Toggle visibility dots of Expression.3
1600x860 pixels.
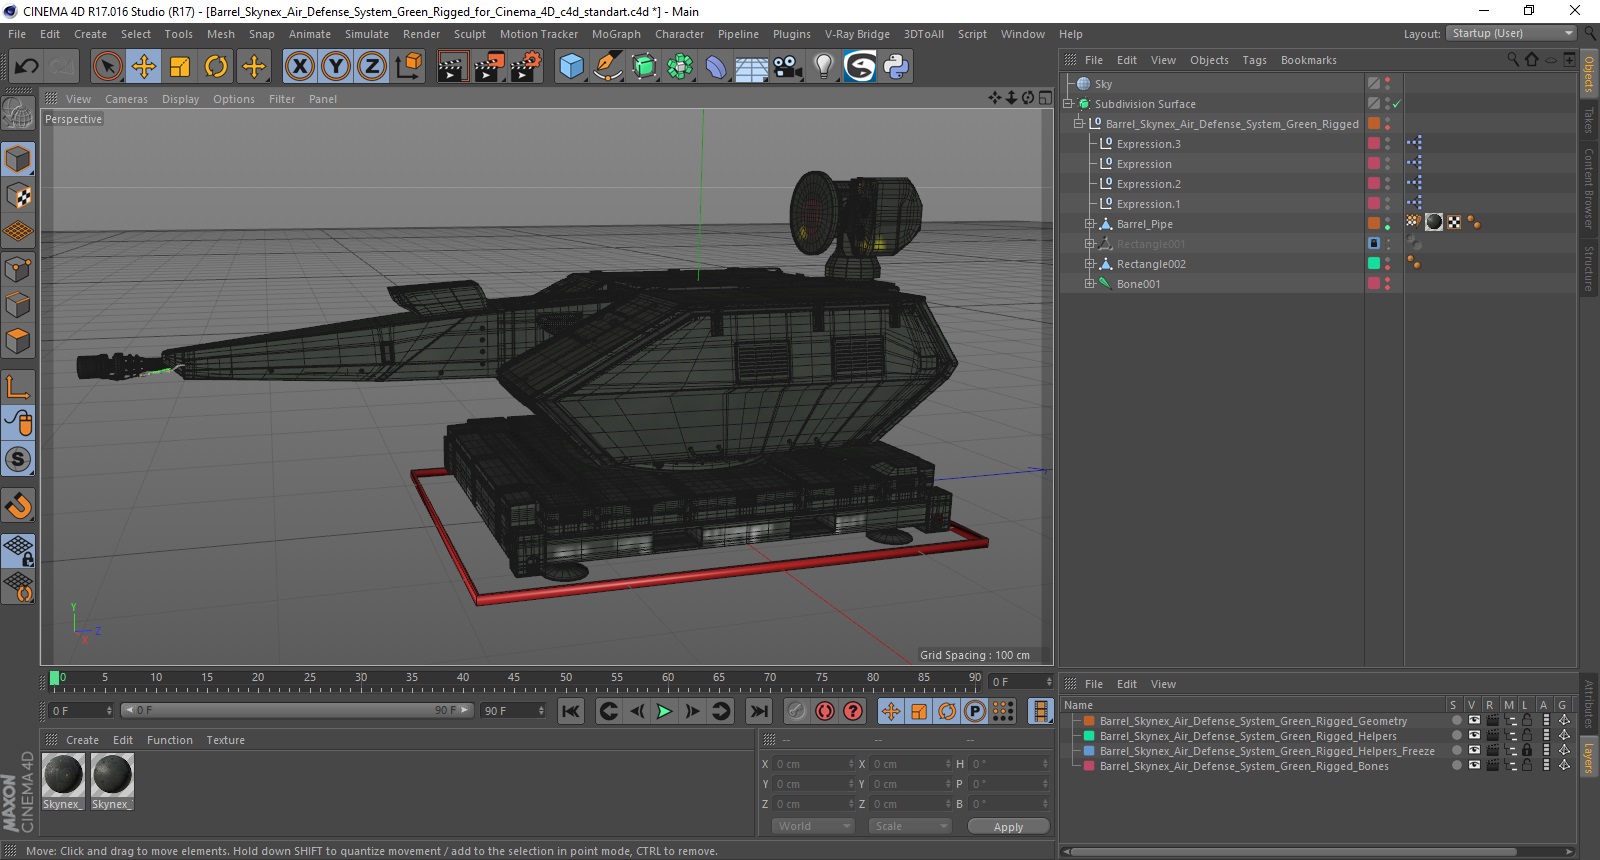click(1388, 144)
